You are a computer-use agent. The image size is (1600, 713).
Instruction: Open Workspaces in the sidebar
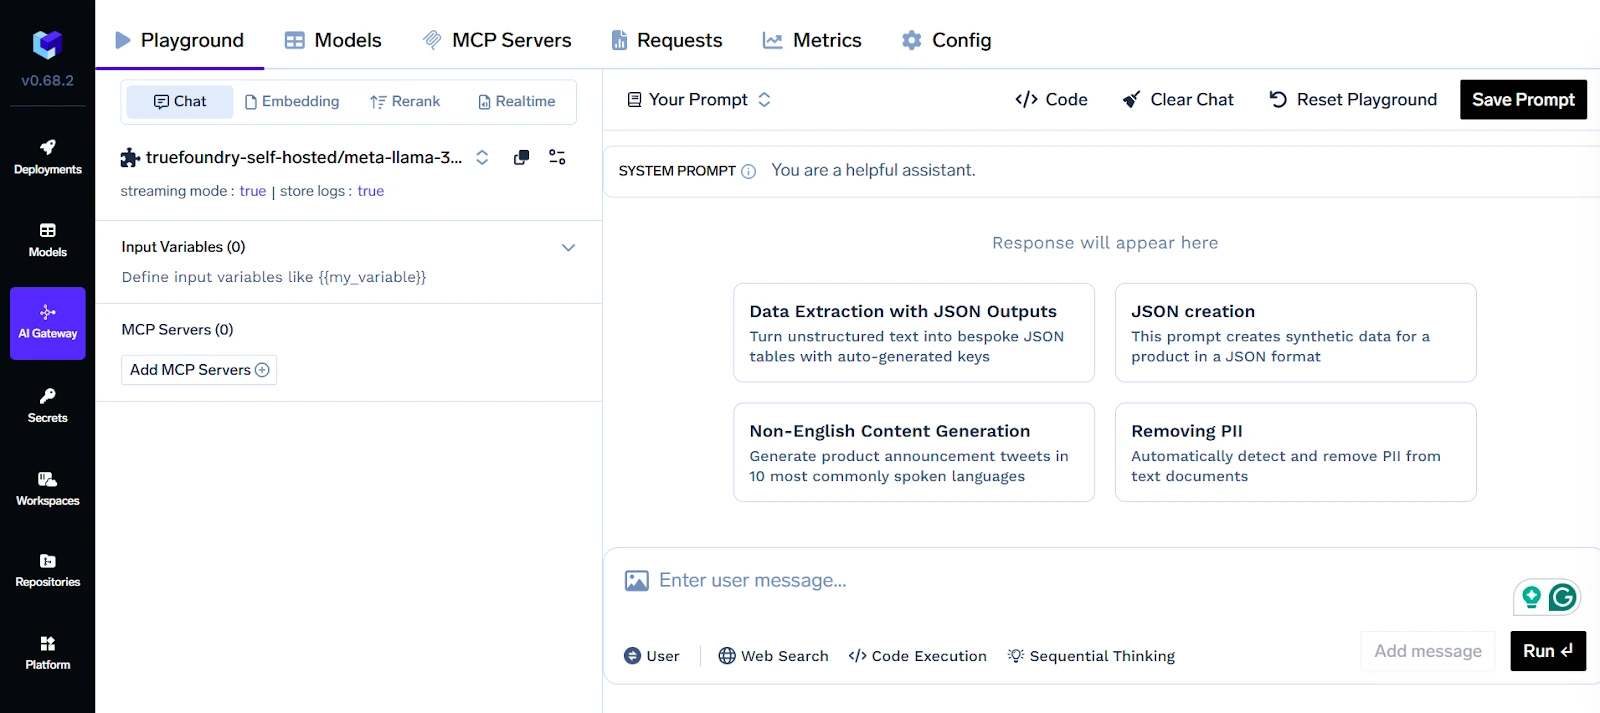48,488
